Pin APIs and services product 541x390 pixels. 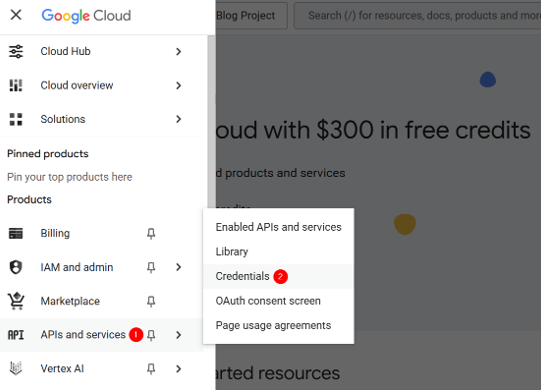[x=151, y=335]
